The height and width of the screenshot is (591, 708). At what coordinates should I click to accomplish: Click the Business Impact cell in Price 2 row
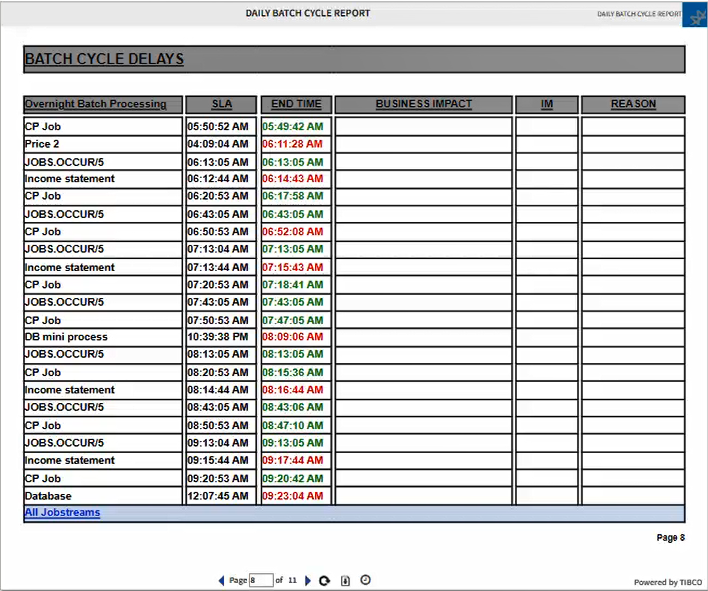(x=424, y=144)
